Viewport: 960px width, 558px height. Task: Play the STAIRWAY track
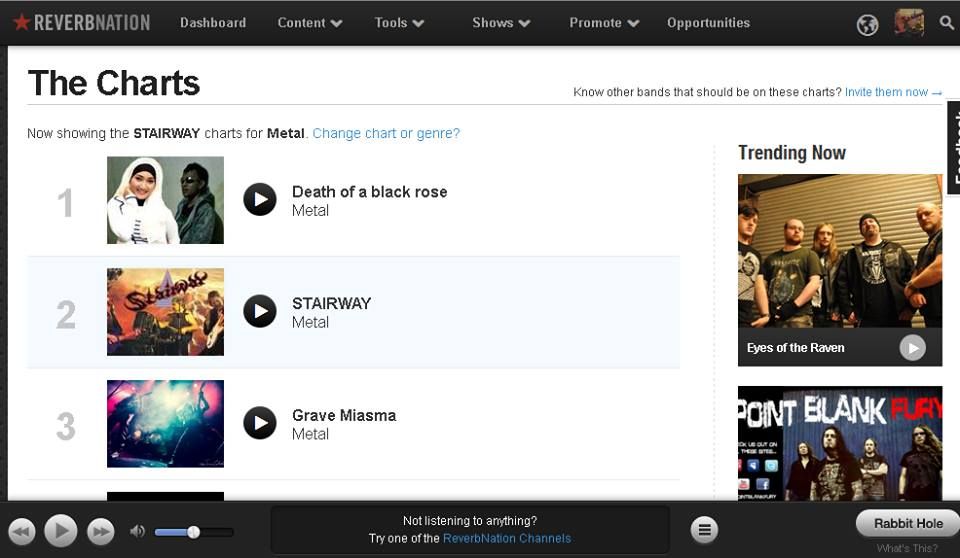tap(260, 311)
